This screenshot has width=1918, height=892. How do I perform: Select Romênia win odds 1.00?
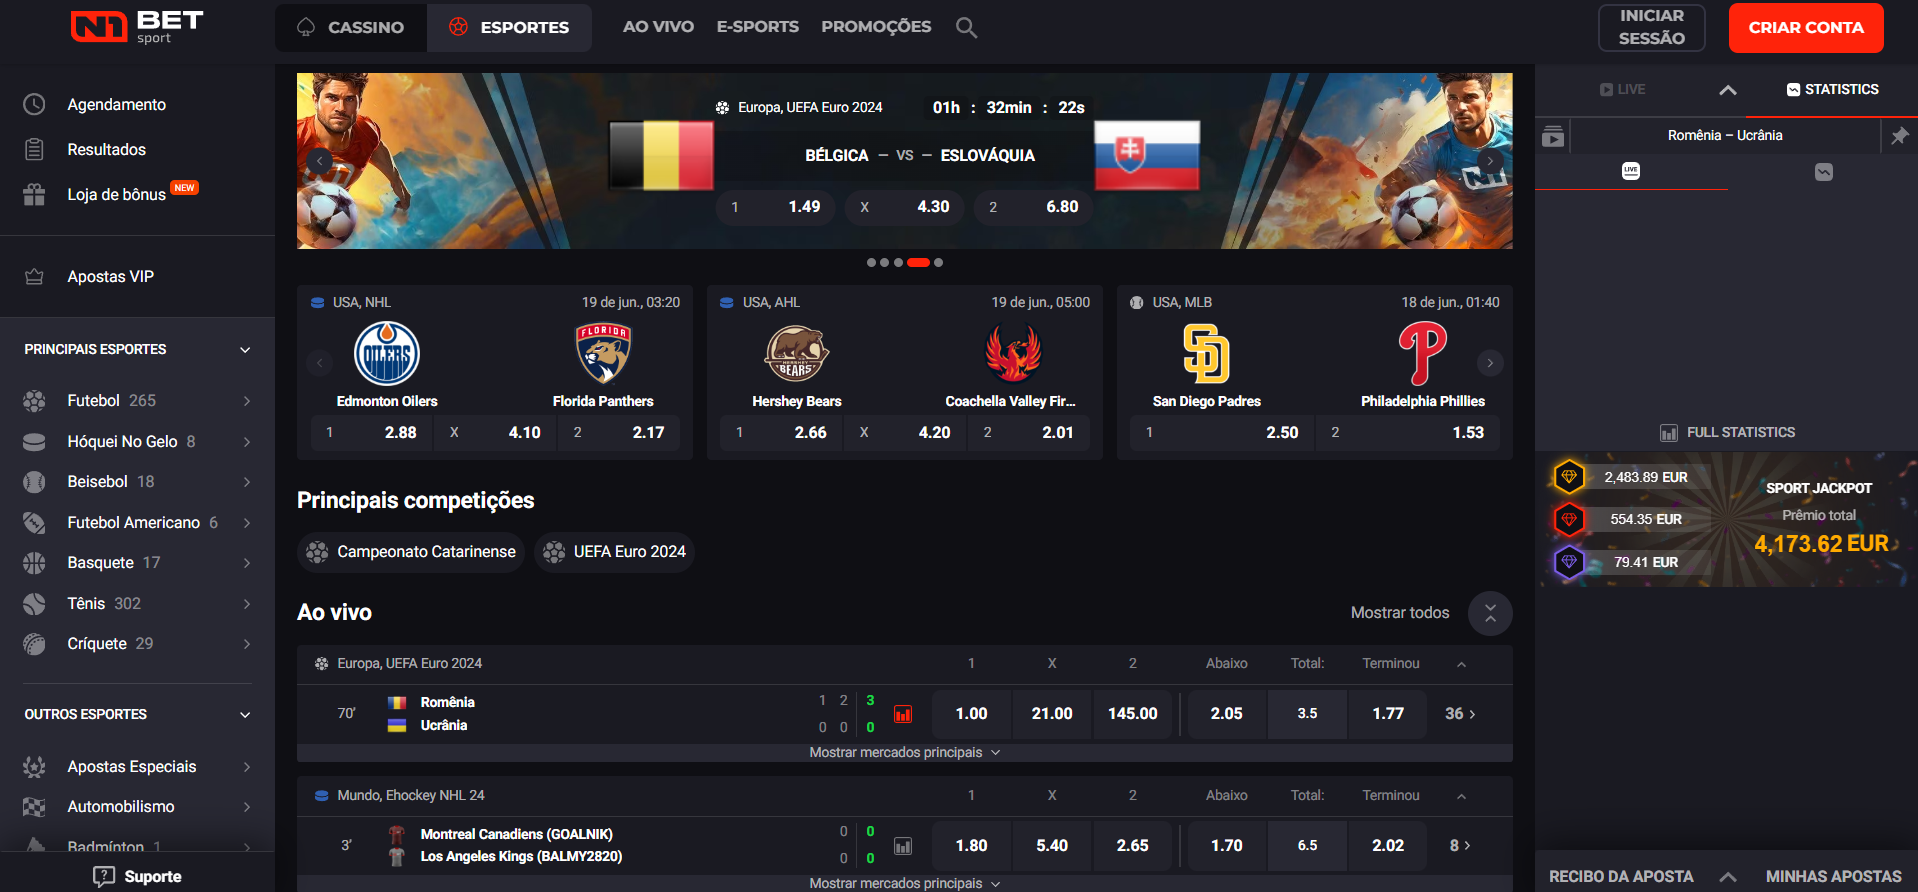[971, 713]
